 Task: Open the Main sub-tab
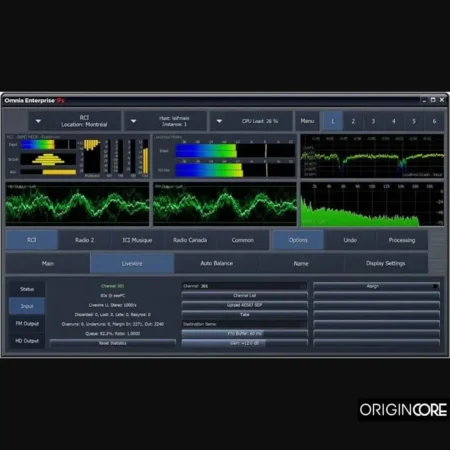[48, 263]
